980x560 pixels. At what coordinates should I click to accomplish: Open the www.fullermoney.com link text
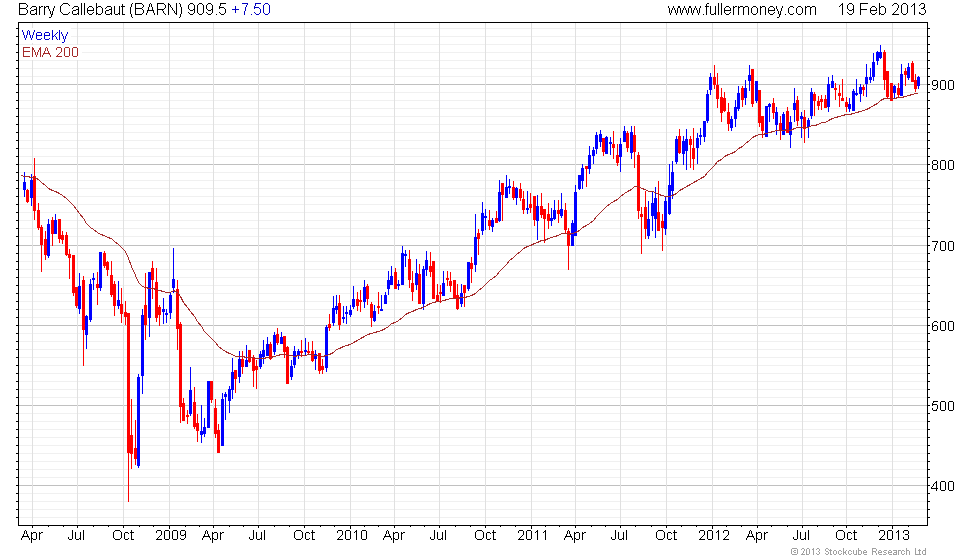tap(742, 10)
